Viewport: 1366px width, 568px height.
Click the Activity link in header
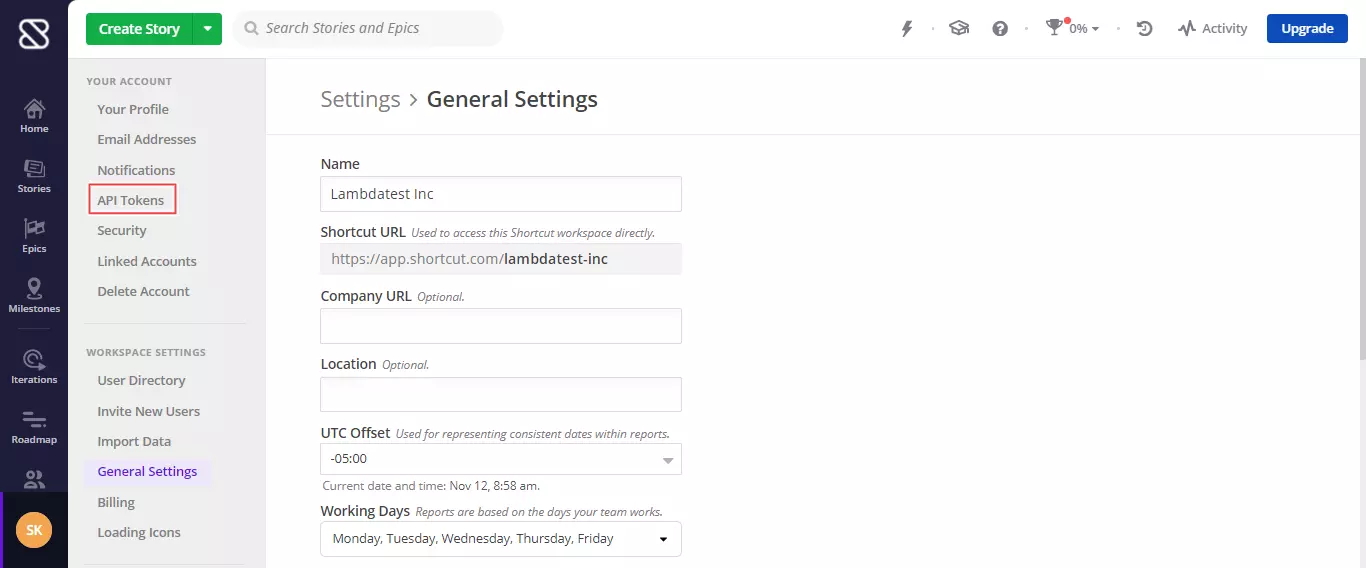point(1212,29)
